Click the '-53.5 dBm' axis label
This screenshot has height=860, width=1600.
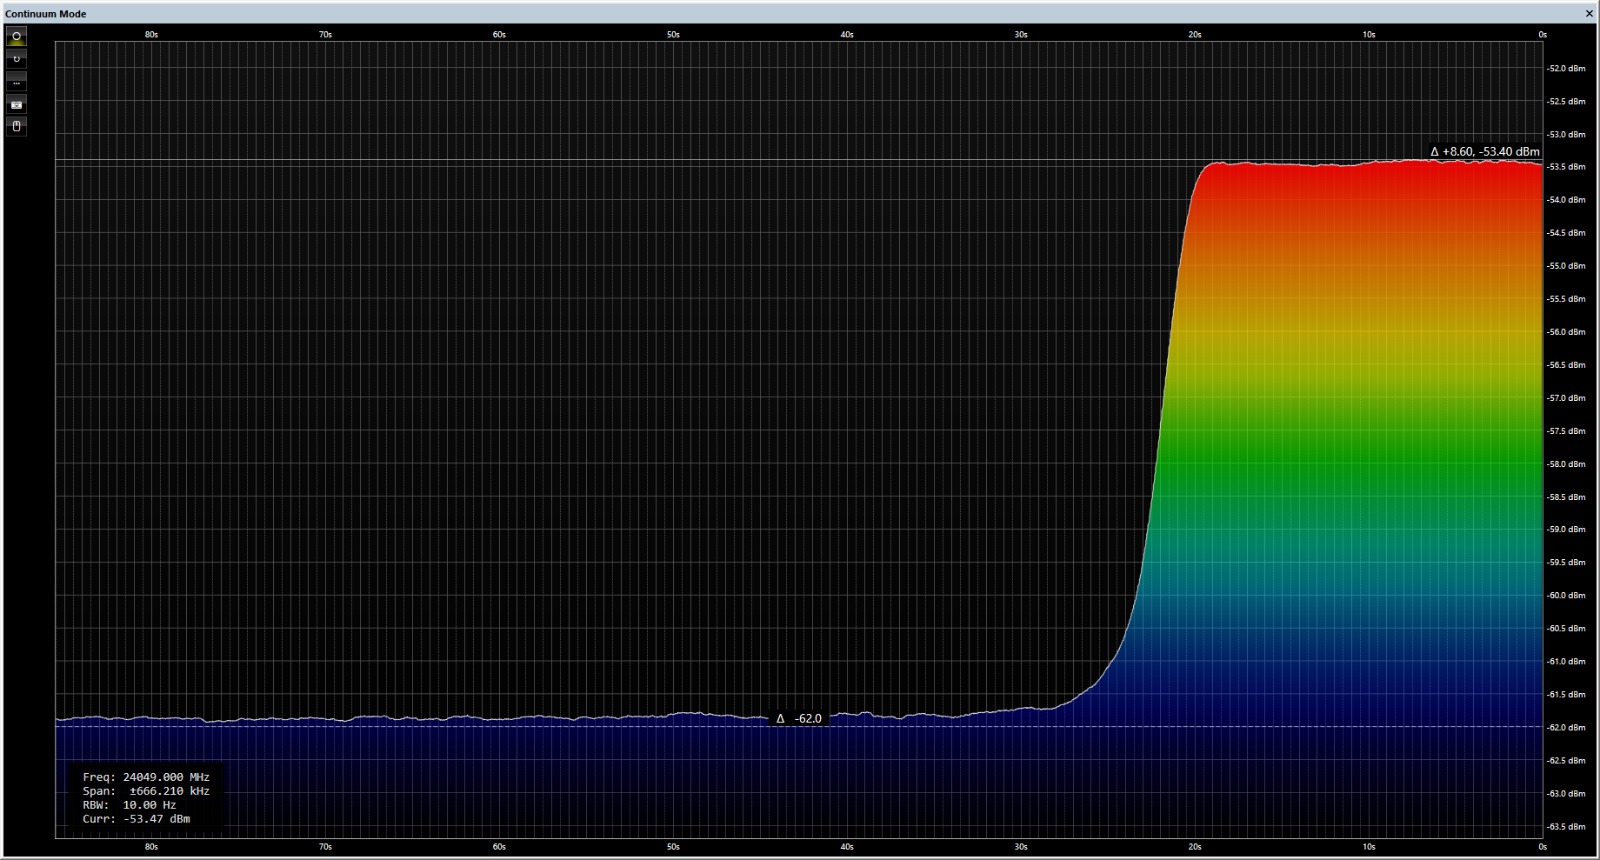click(1566, 167)
